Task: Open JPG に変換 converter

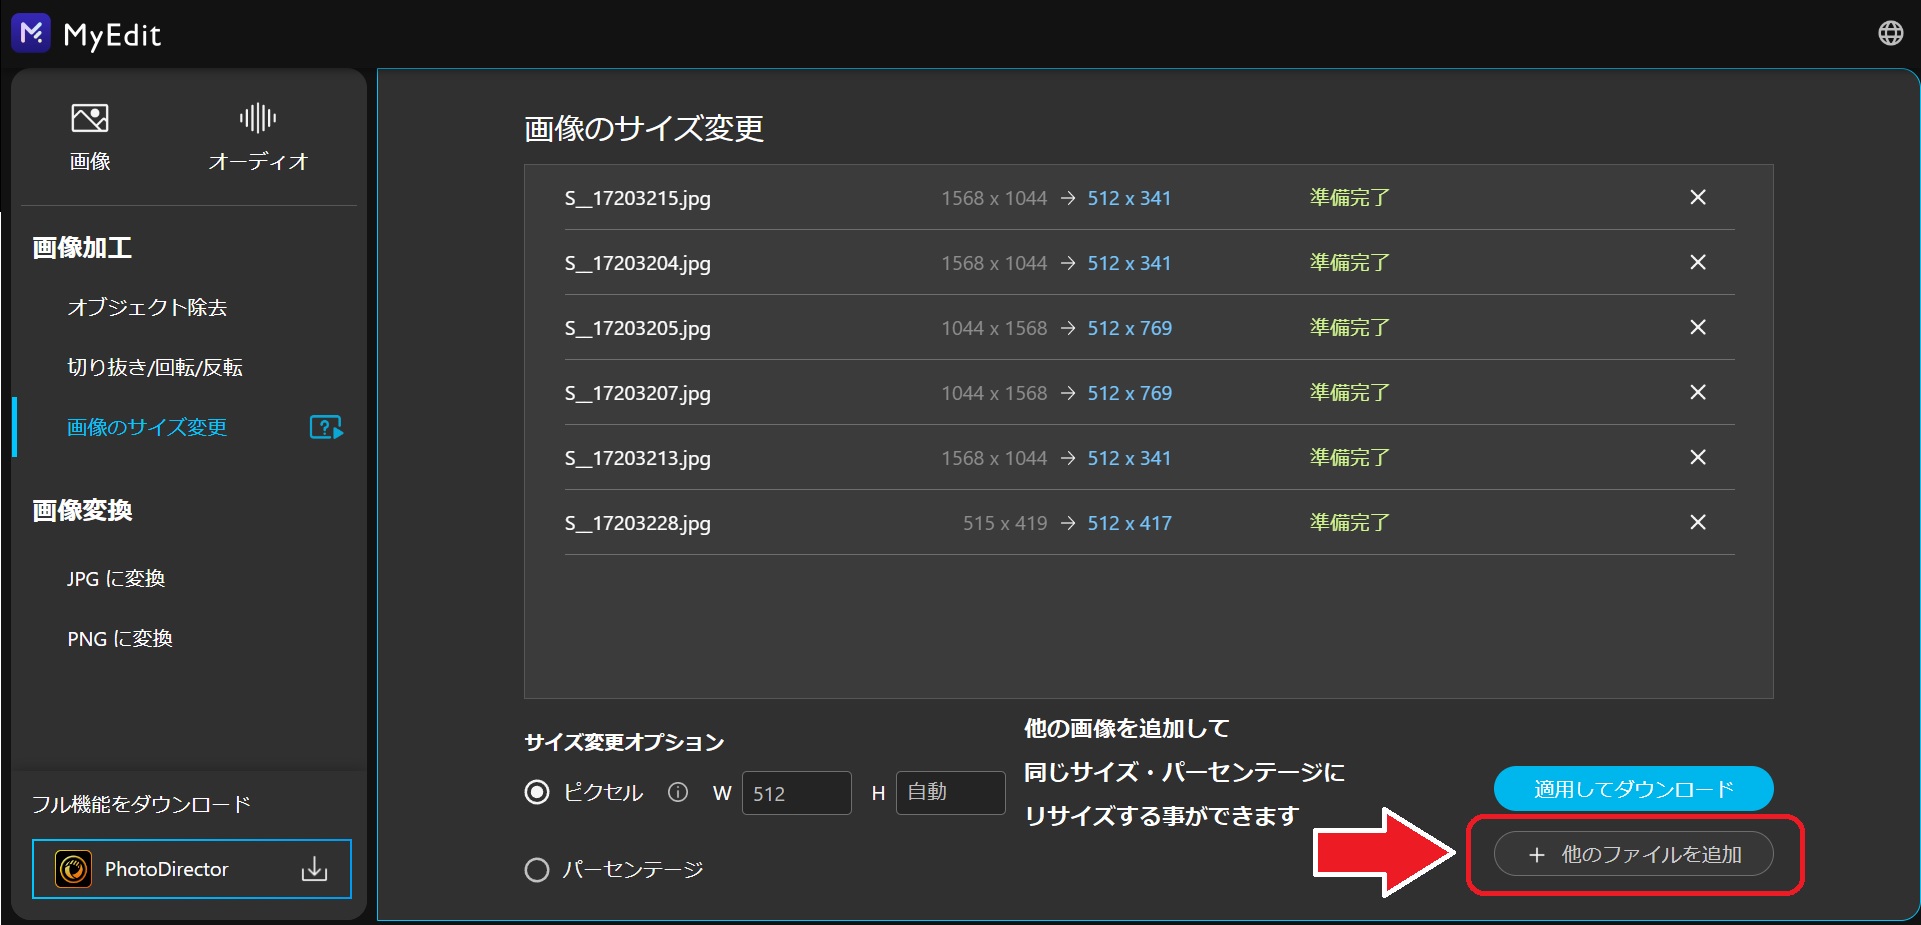Action: 116,578
